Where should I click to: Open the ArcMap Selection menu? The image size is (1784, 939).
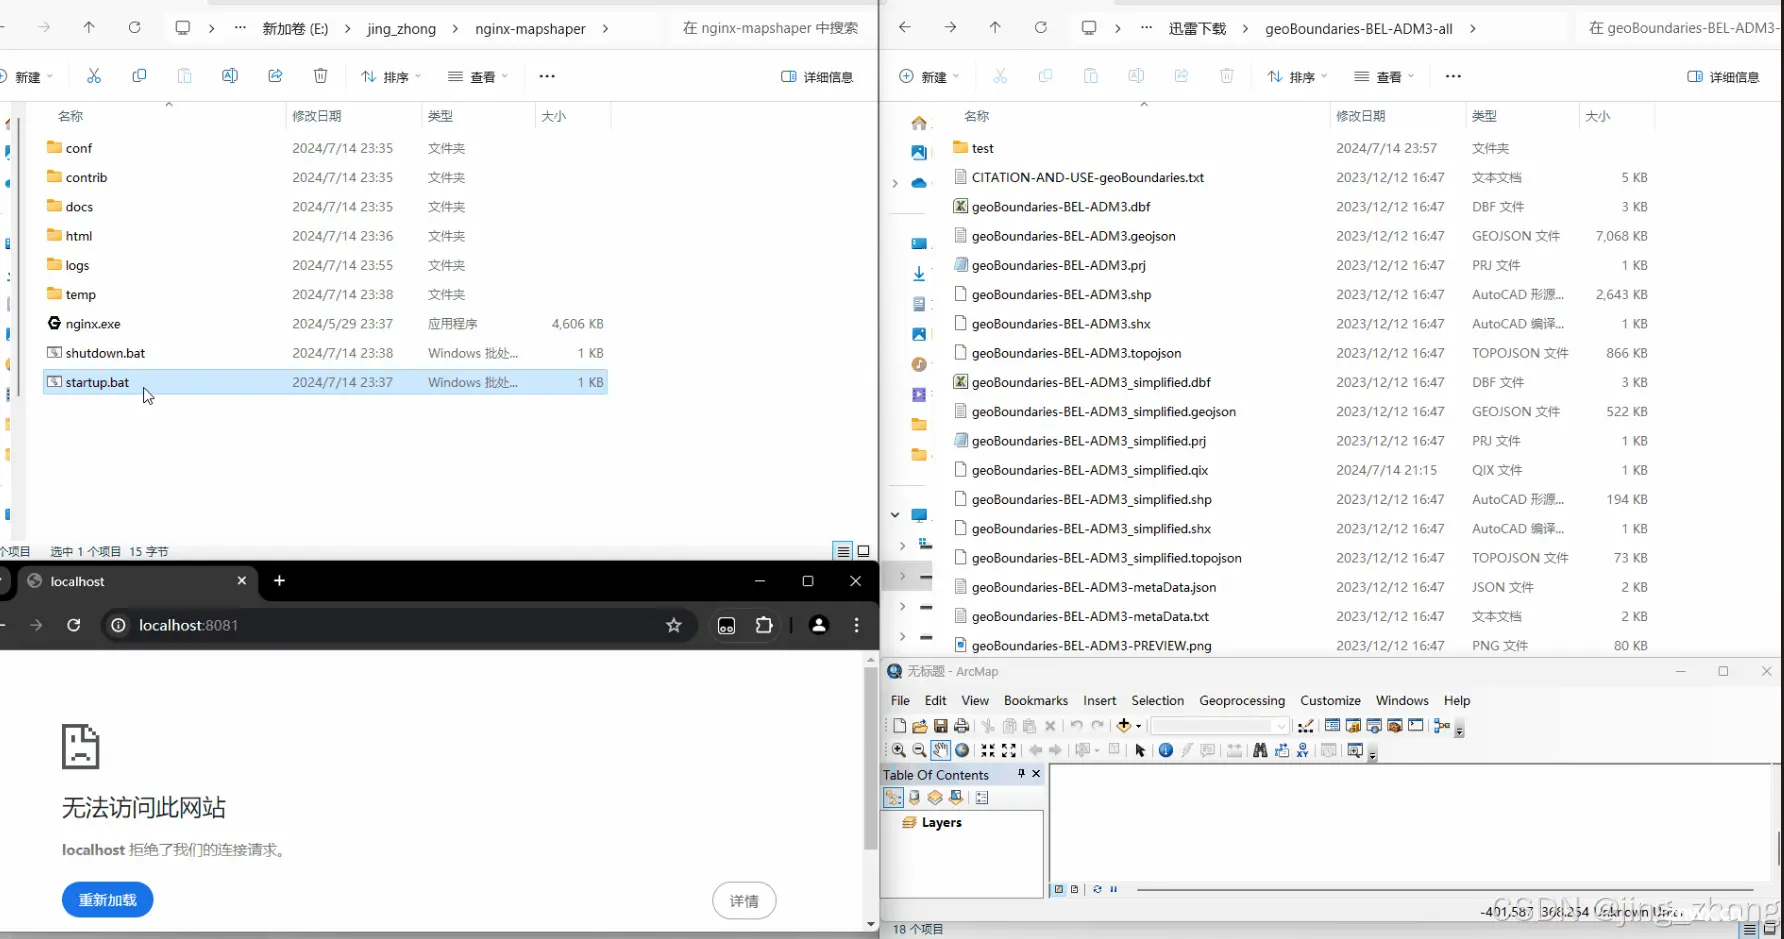click(x=1157, y=700)
